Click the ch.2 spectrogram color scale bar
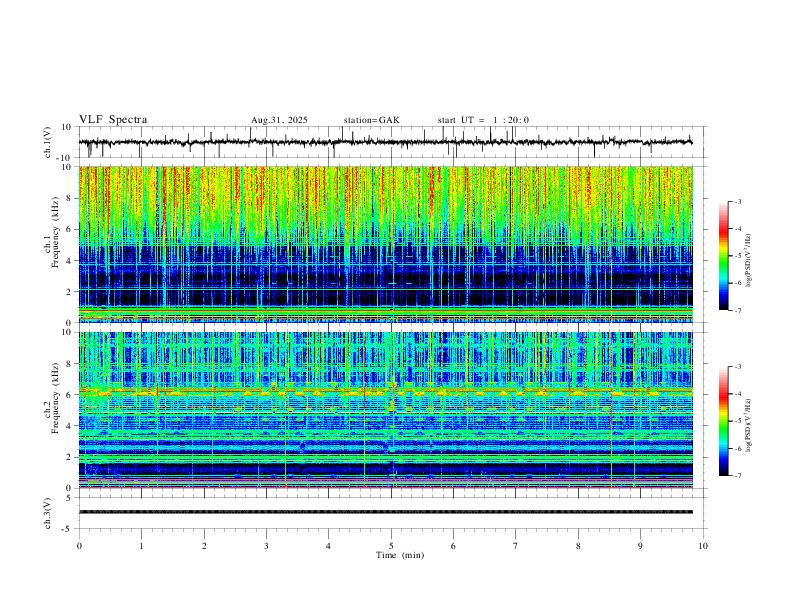 (x=724, y=421)
